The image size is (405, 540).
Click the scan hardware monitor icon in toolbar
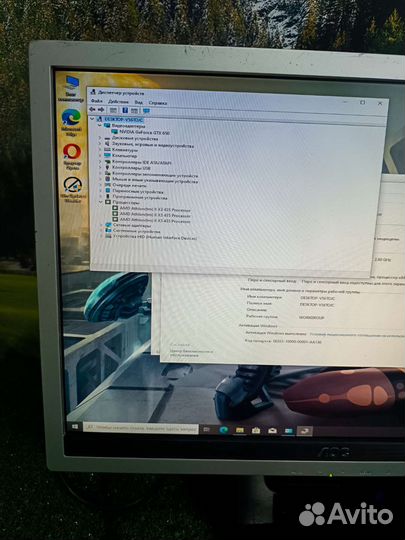coord(146,111)
